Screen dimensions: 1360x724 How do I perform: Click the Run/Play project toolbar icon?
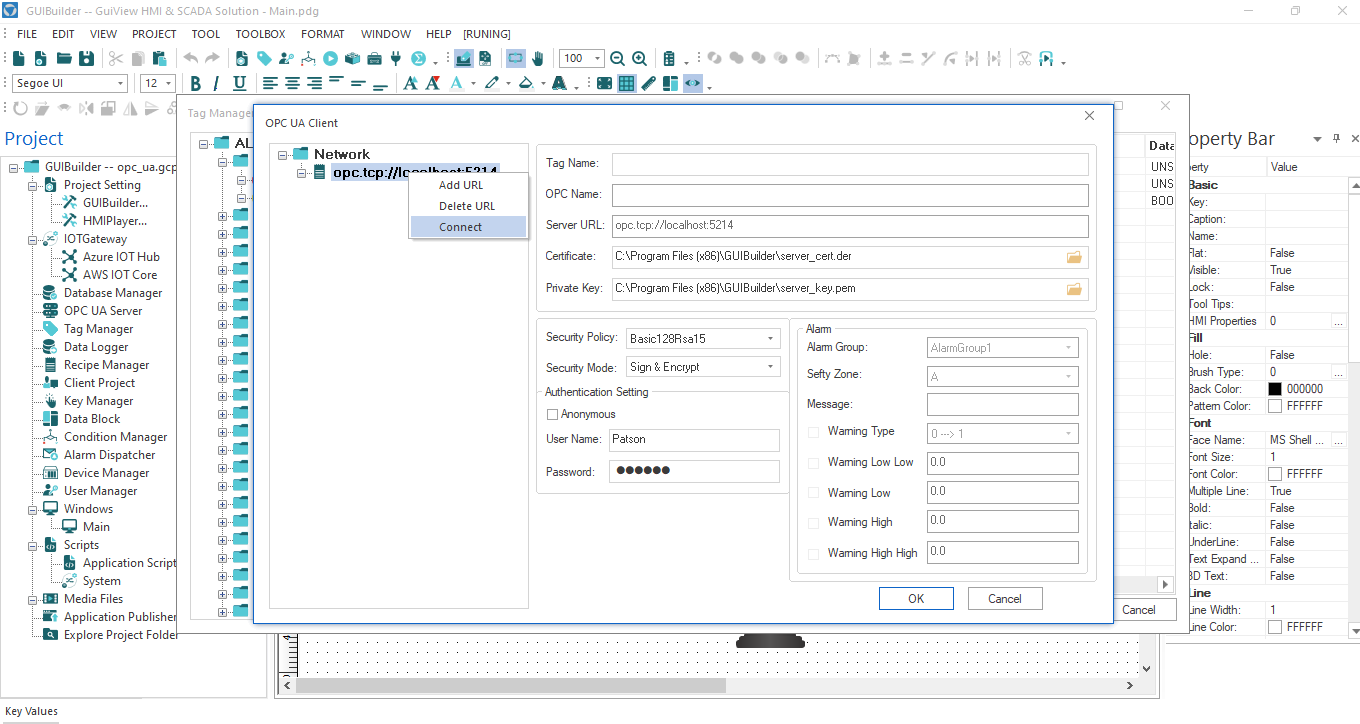(x=330, y=58)
